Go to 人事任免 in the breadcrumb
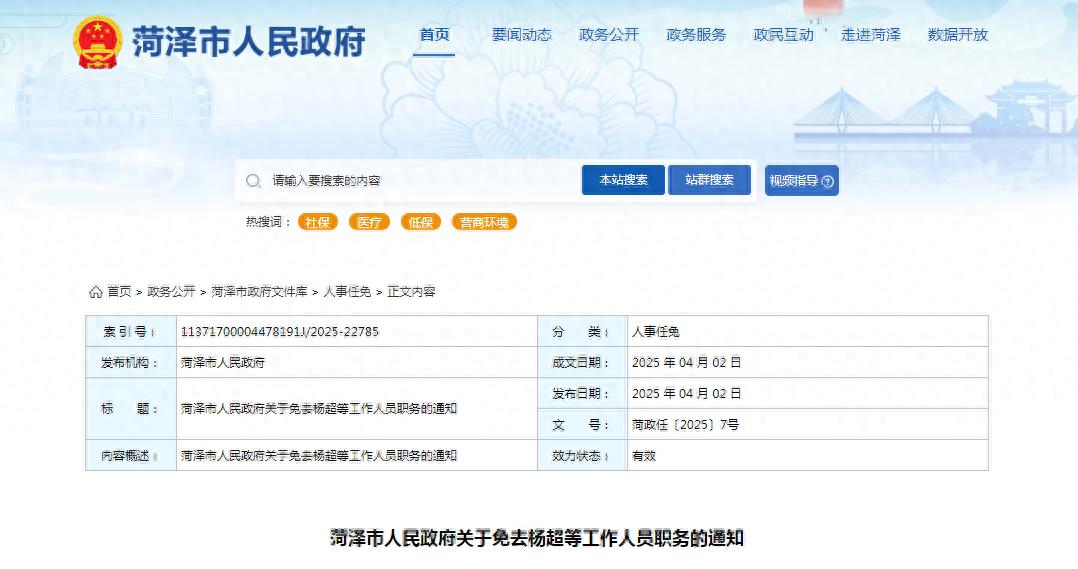This screenshot has height=569, width=1078. tap(347, 291)
